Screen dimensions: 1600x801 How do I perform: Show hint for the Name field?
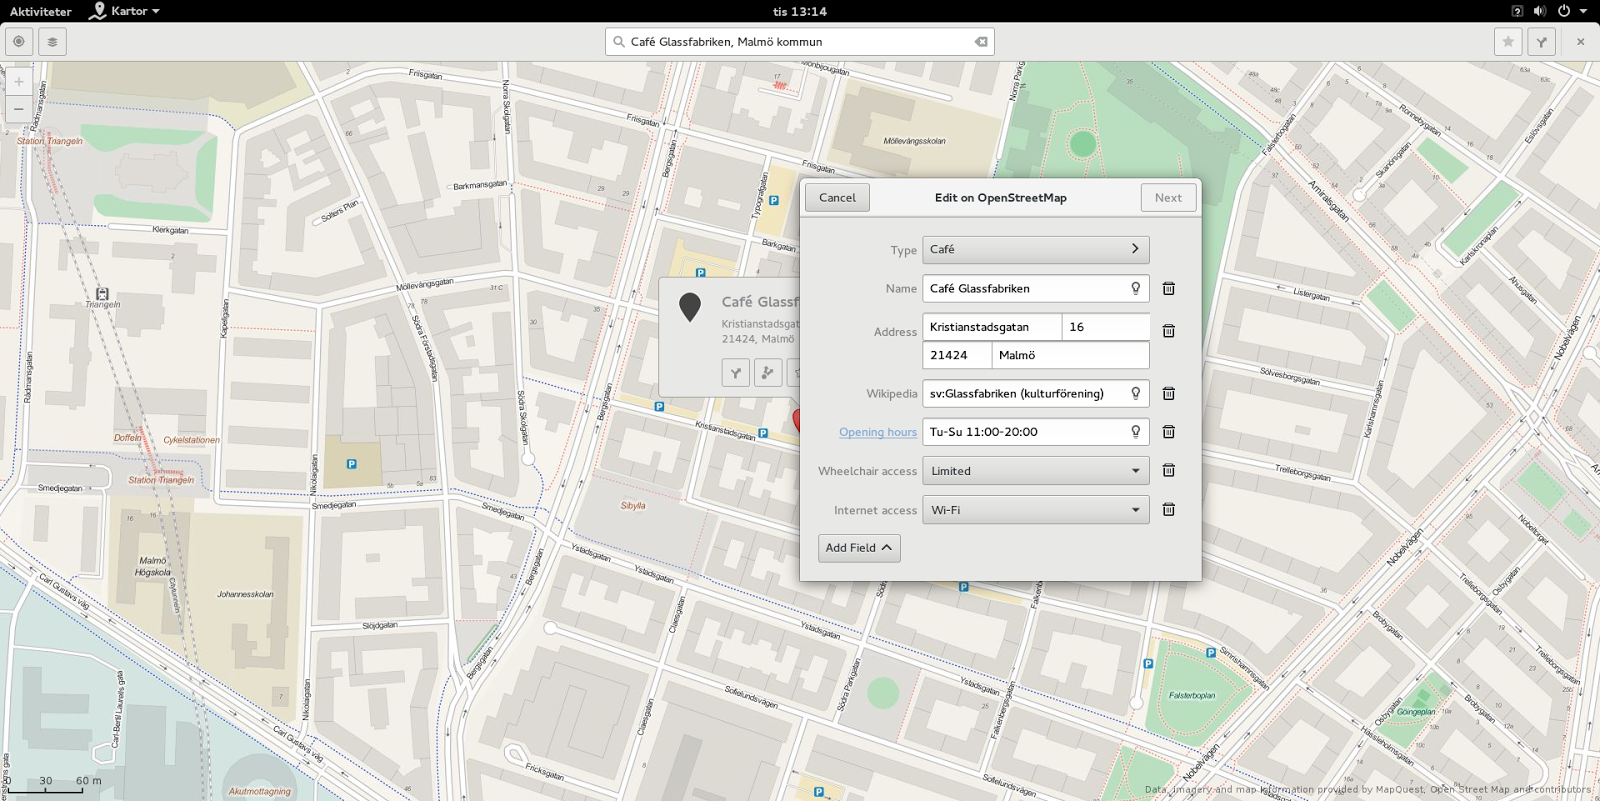coord(1136,288)
